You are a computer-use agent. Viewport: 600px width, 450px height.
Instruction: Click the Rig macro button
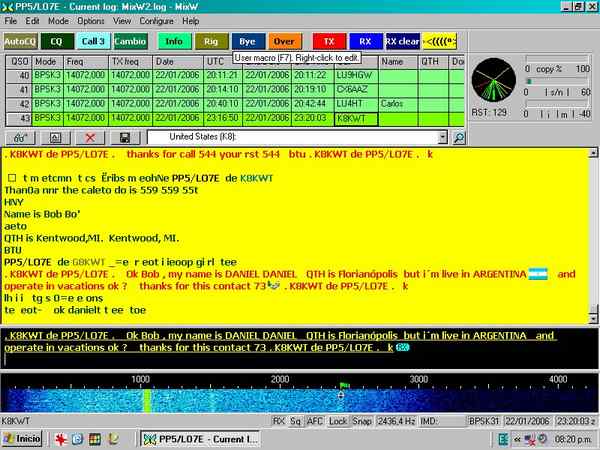click(211, 41)
